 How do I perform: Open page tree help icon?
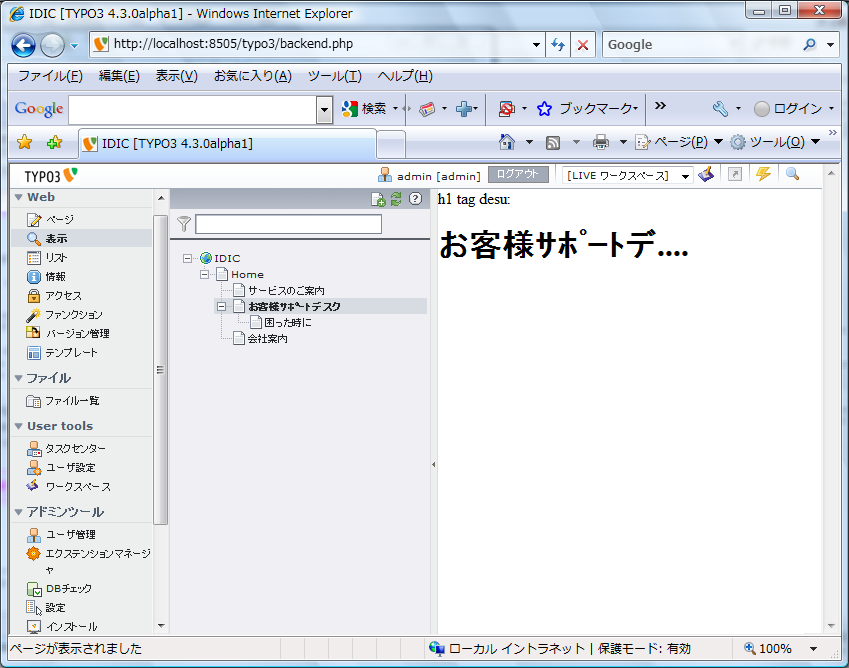tap(415, 199)
